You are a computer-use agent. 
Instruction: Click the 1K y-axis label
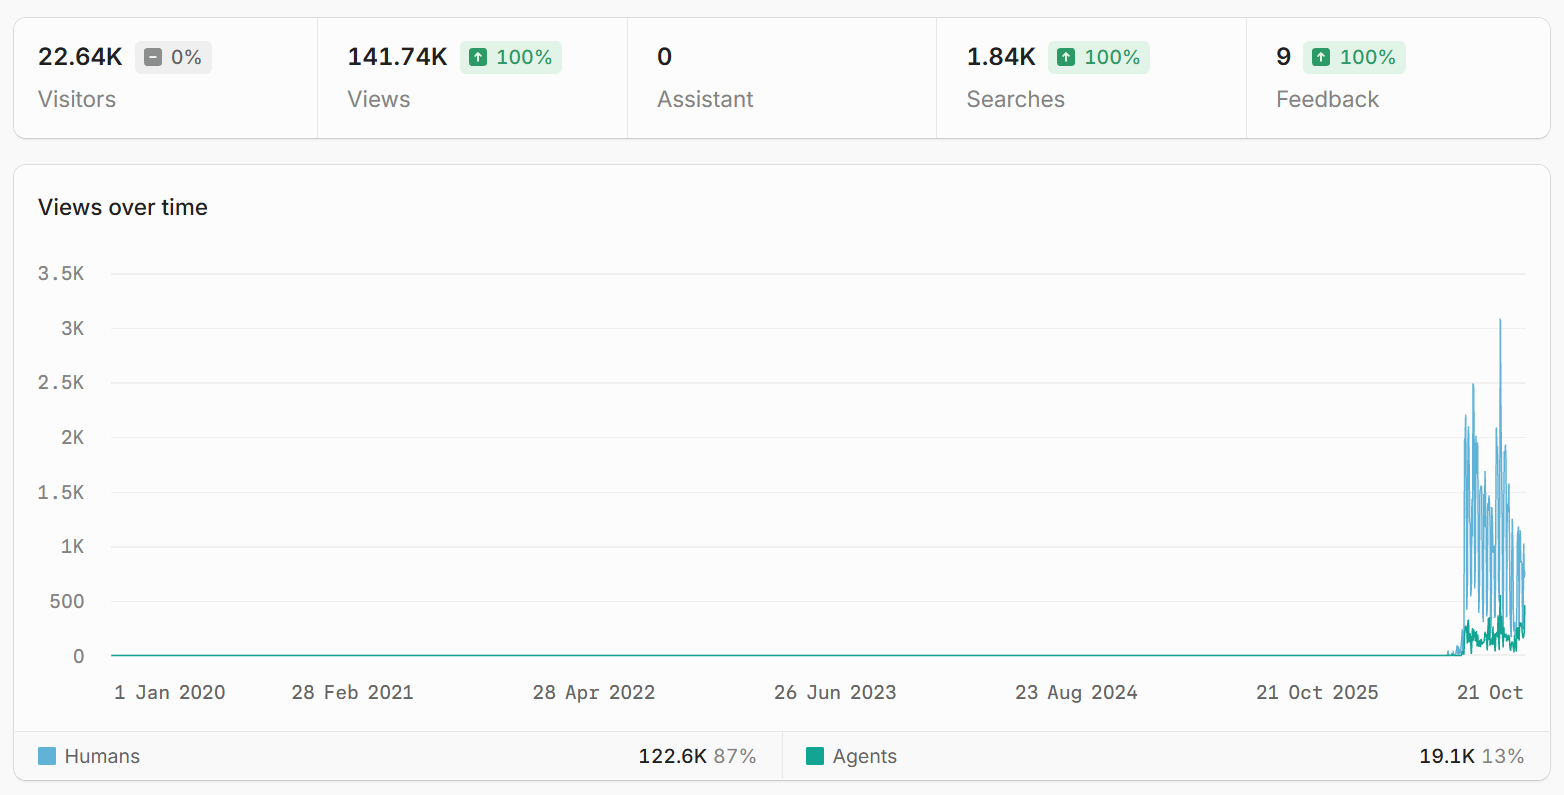[x=73, y=546]
